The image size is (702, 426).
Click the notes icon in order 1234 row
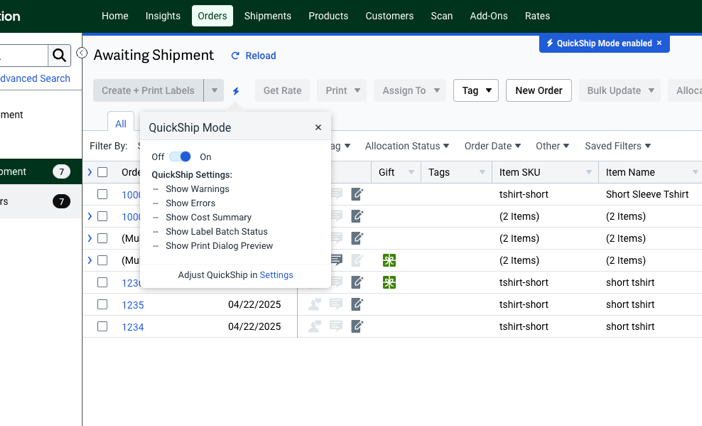(x=336, y=326)
